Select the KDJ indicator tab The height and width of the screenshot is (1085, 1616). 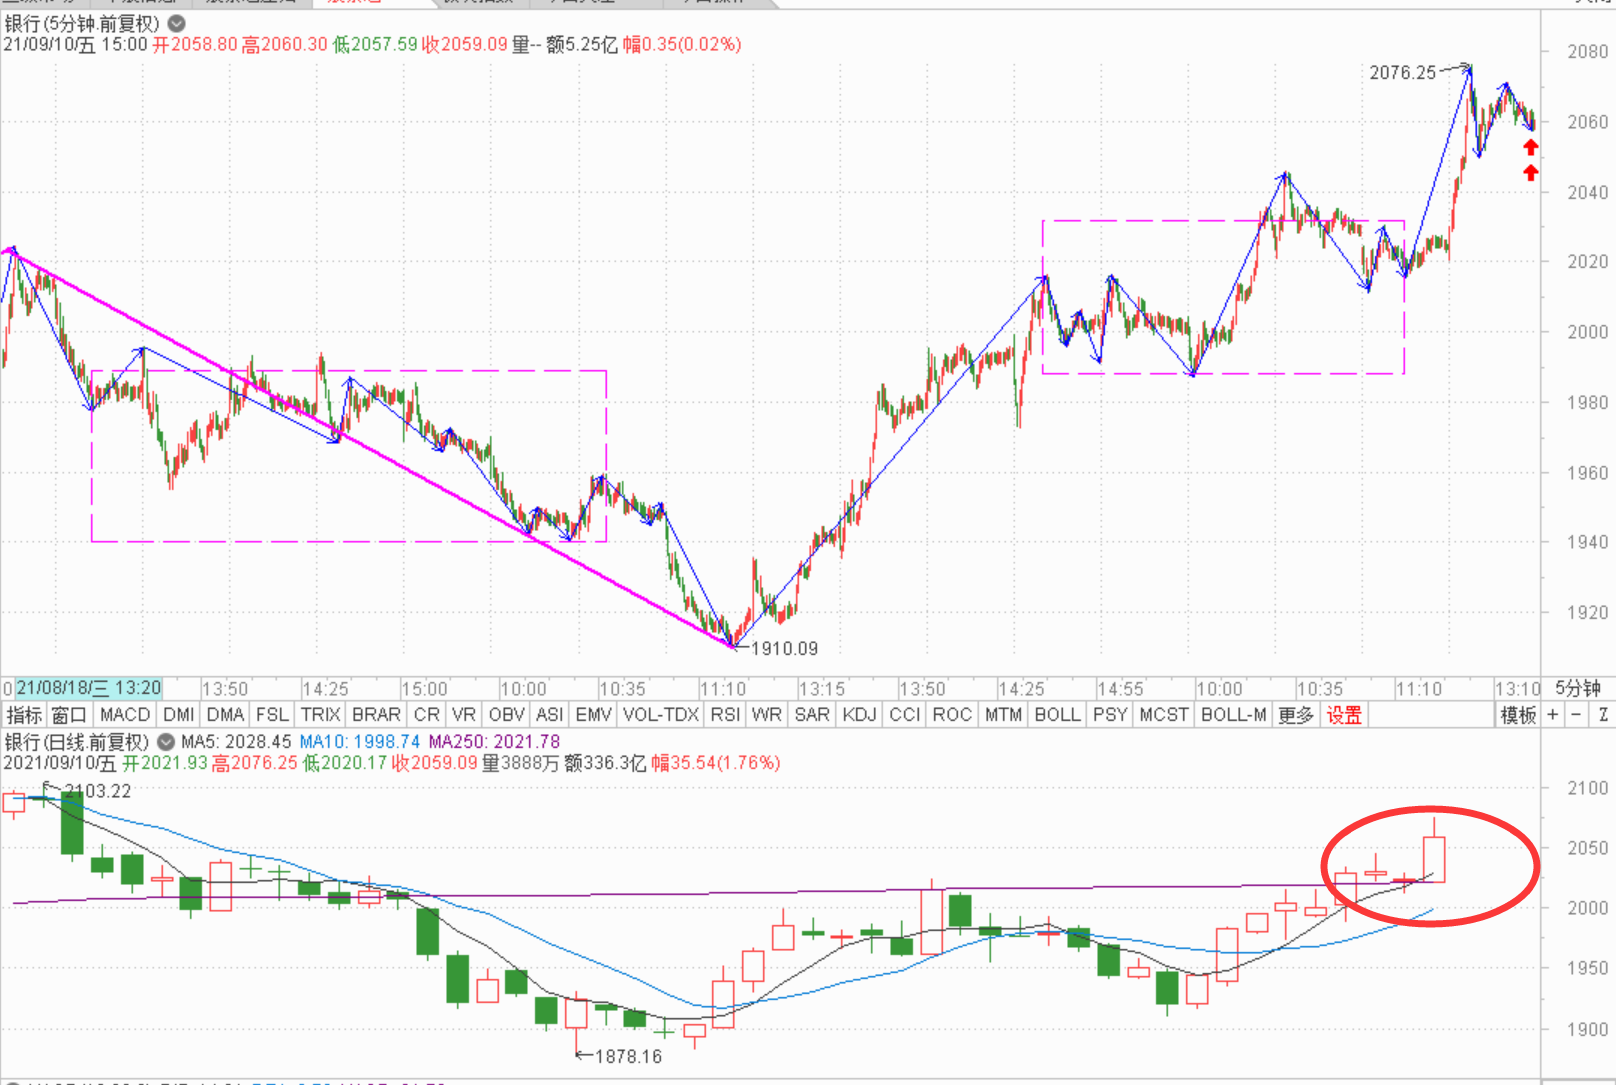(859, 715)
